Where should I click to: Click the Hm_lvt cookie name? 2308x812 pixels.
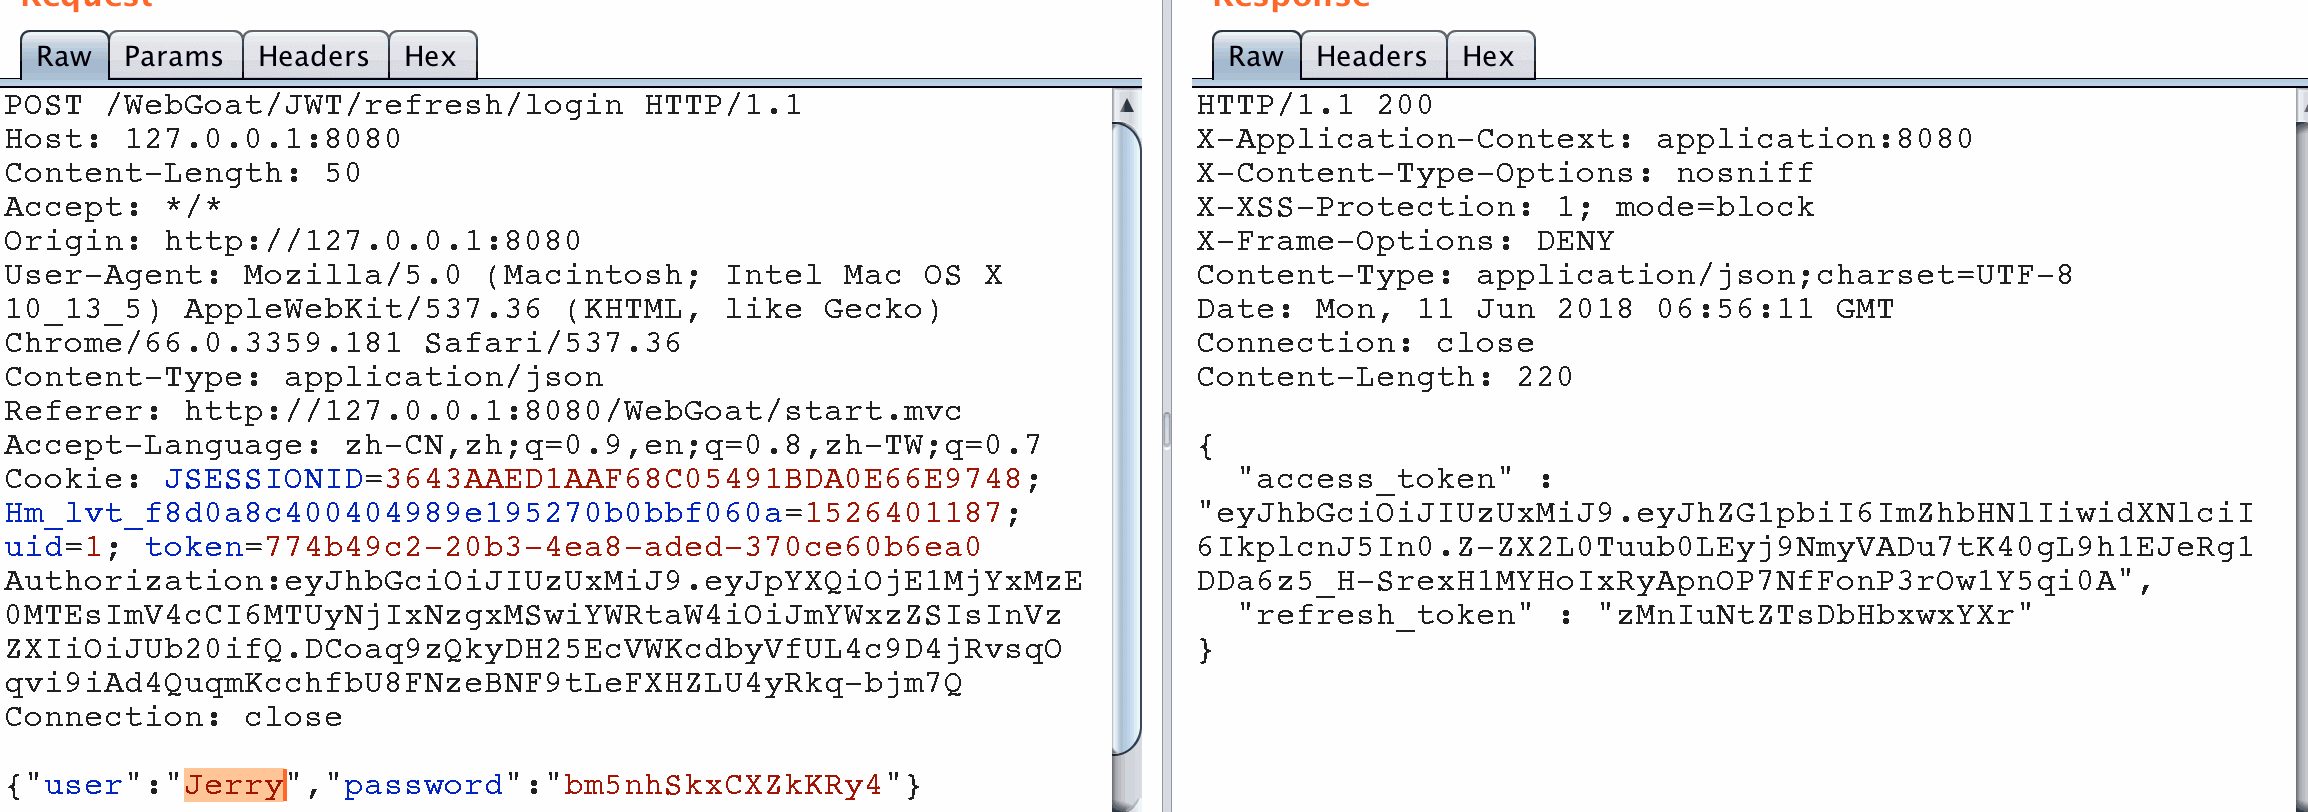pyautogui.click(x=394, y=513)
